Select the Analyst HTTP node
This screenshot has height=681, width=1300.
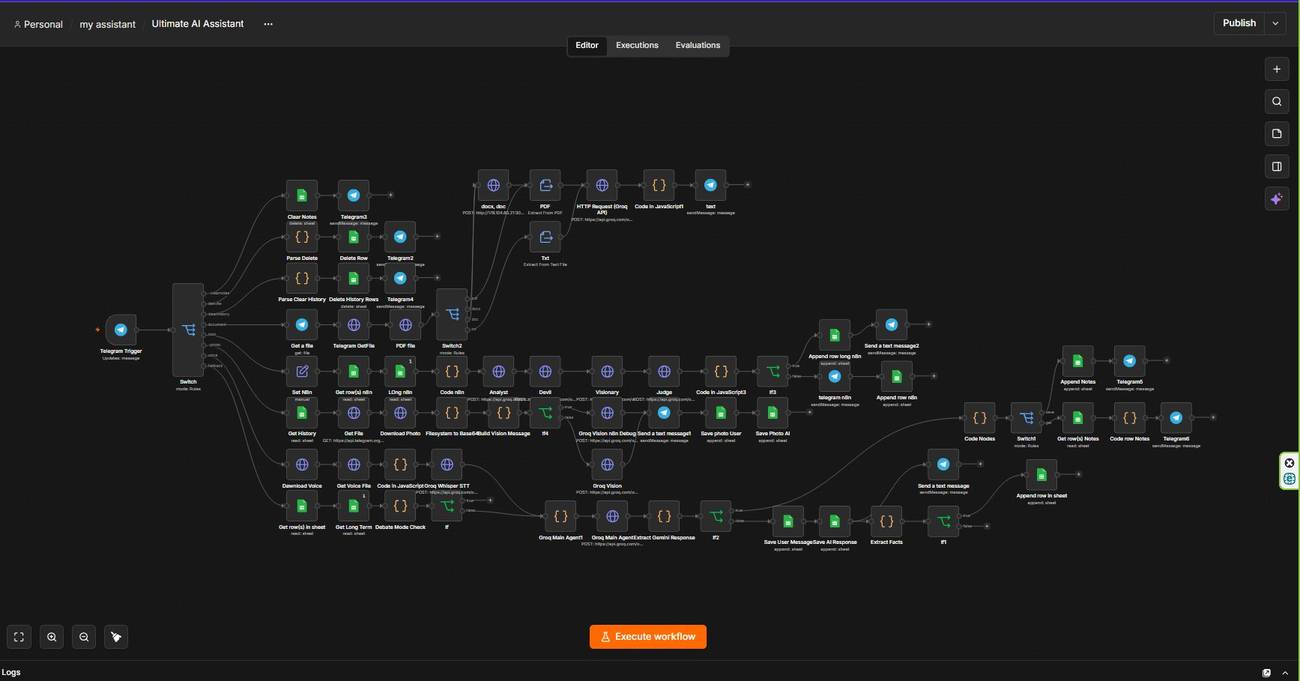tap(498, 371)
